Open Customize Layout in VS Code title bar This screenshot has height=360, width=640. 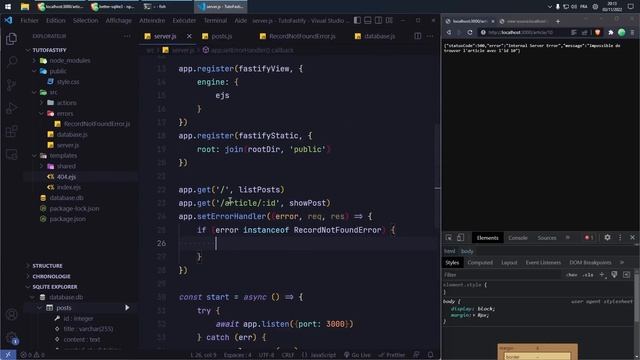pos(389,20)
